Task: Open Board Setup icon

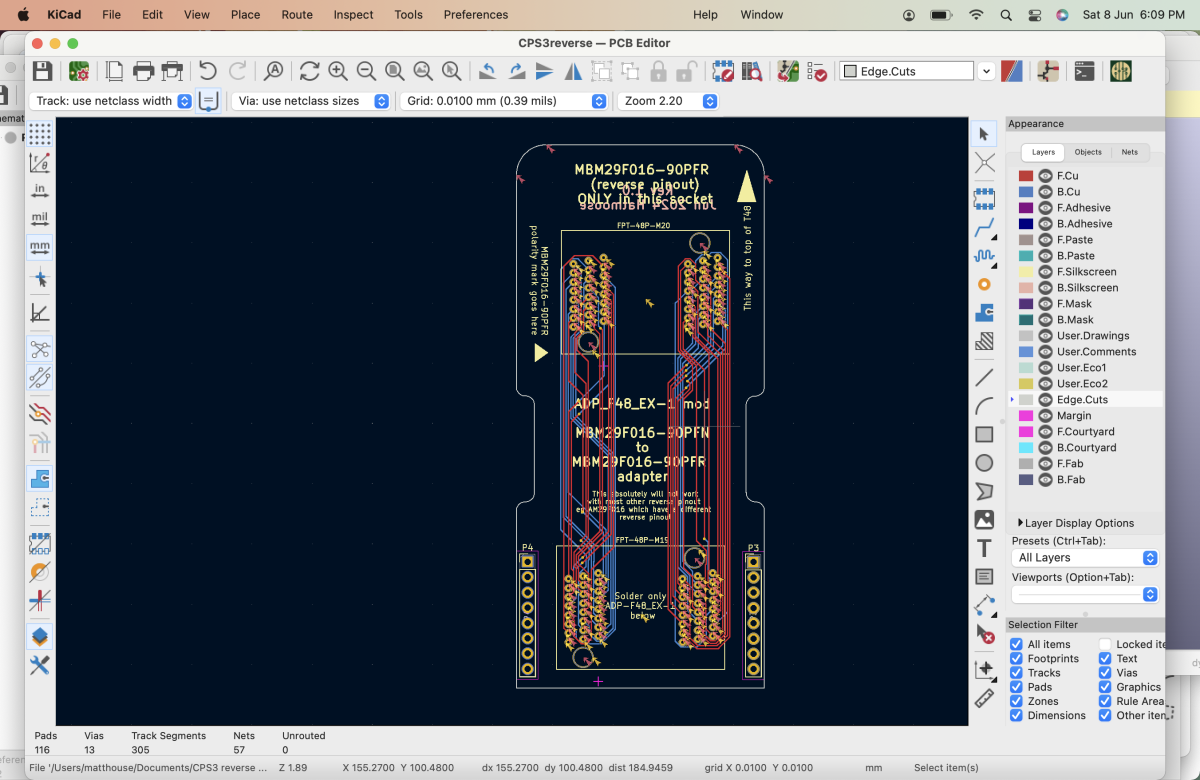Action: tap(79, 71)
